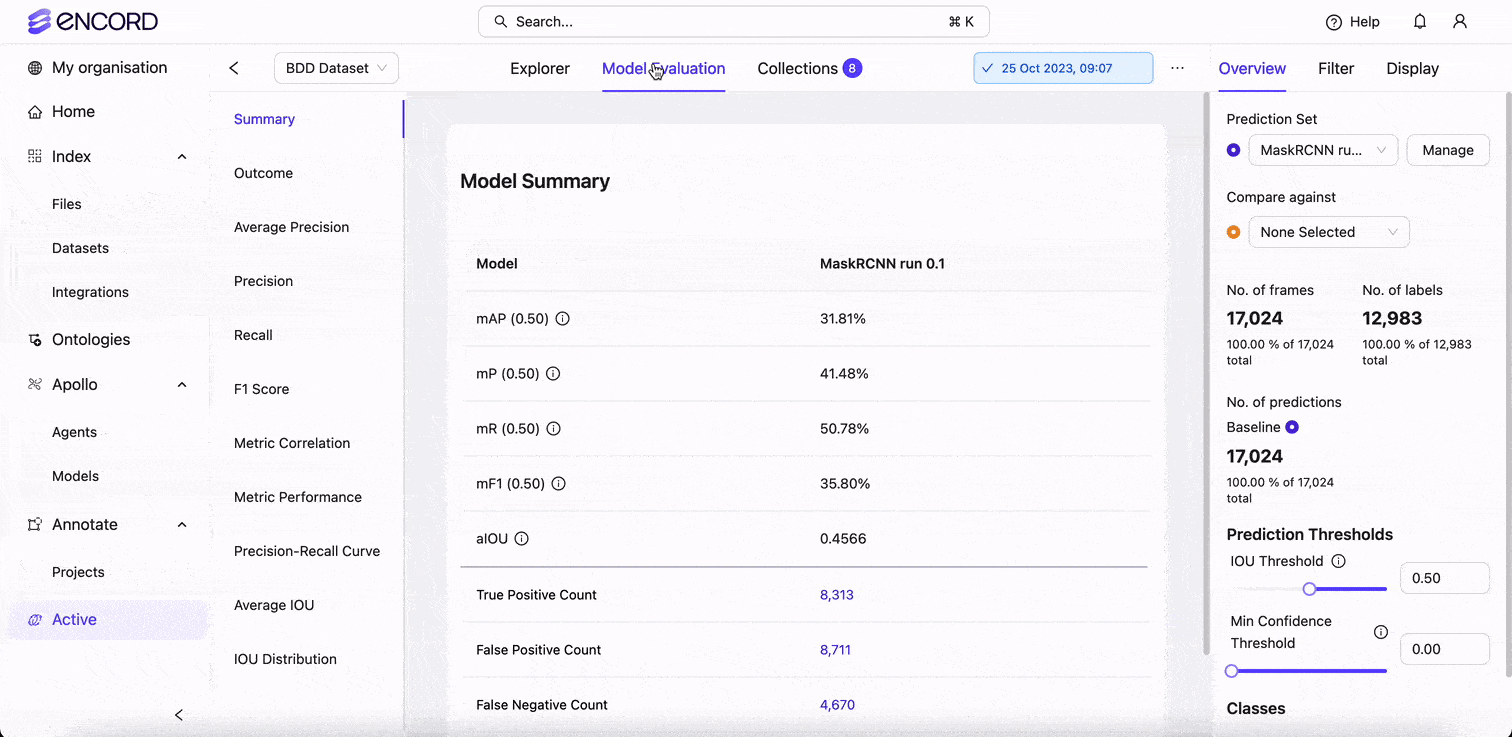Screen dimensions: 1512x737
Task: Click the IOU Threshold slider handle
Action: (x=1309, y=589)
